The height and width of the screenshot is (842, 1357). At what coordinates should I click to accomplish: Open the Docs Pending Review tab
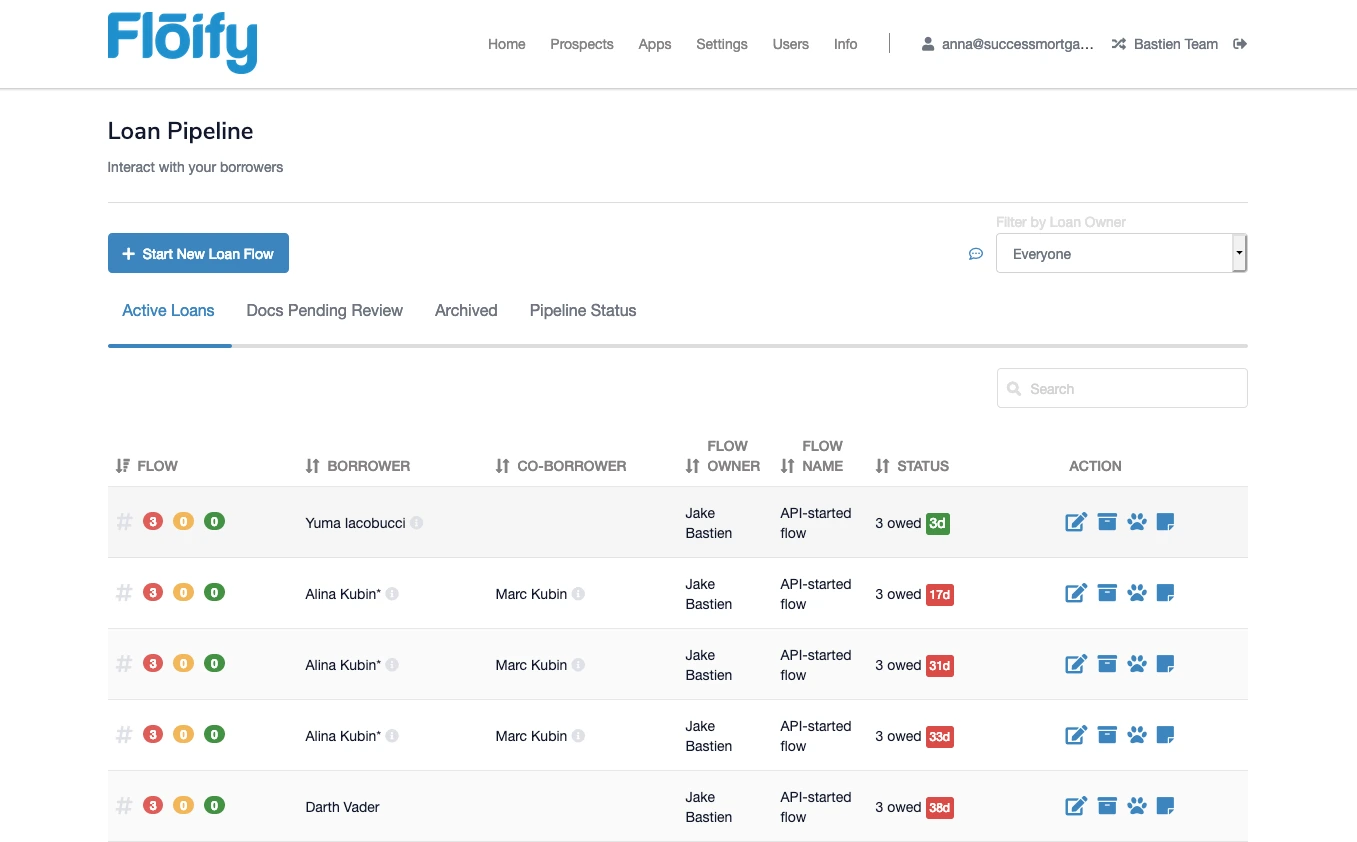coord(324,311)
